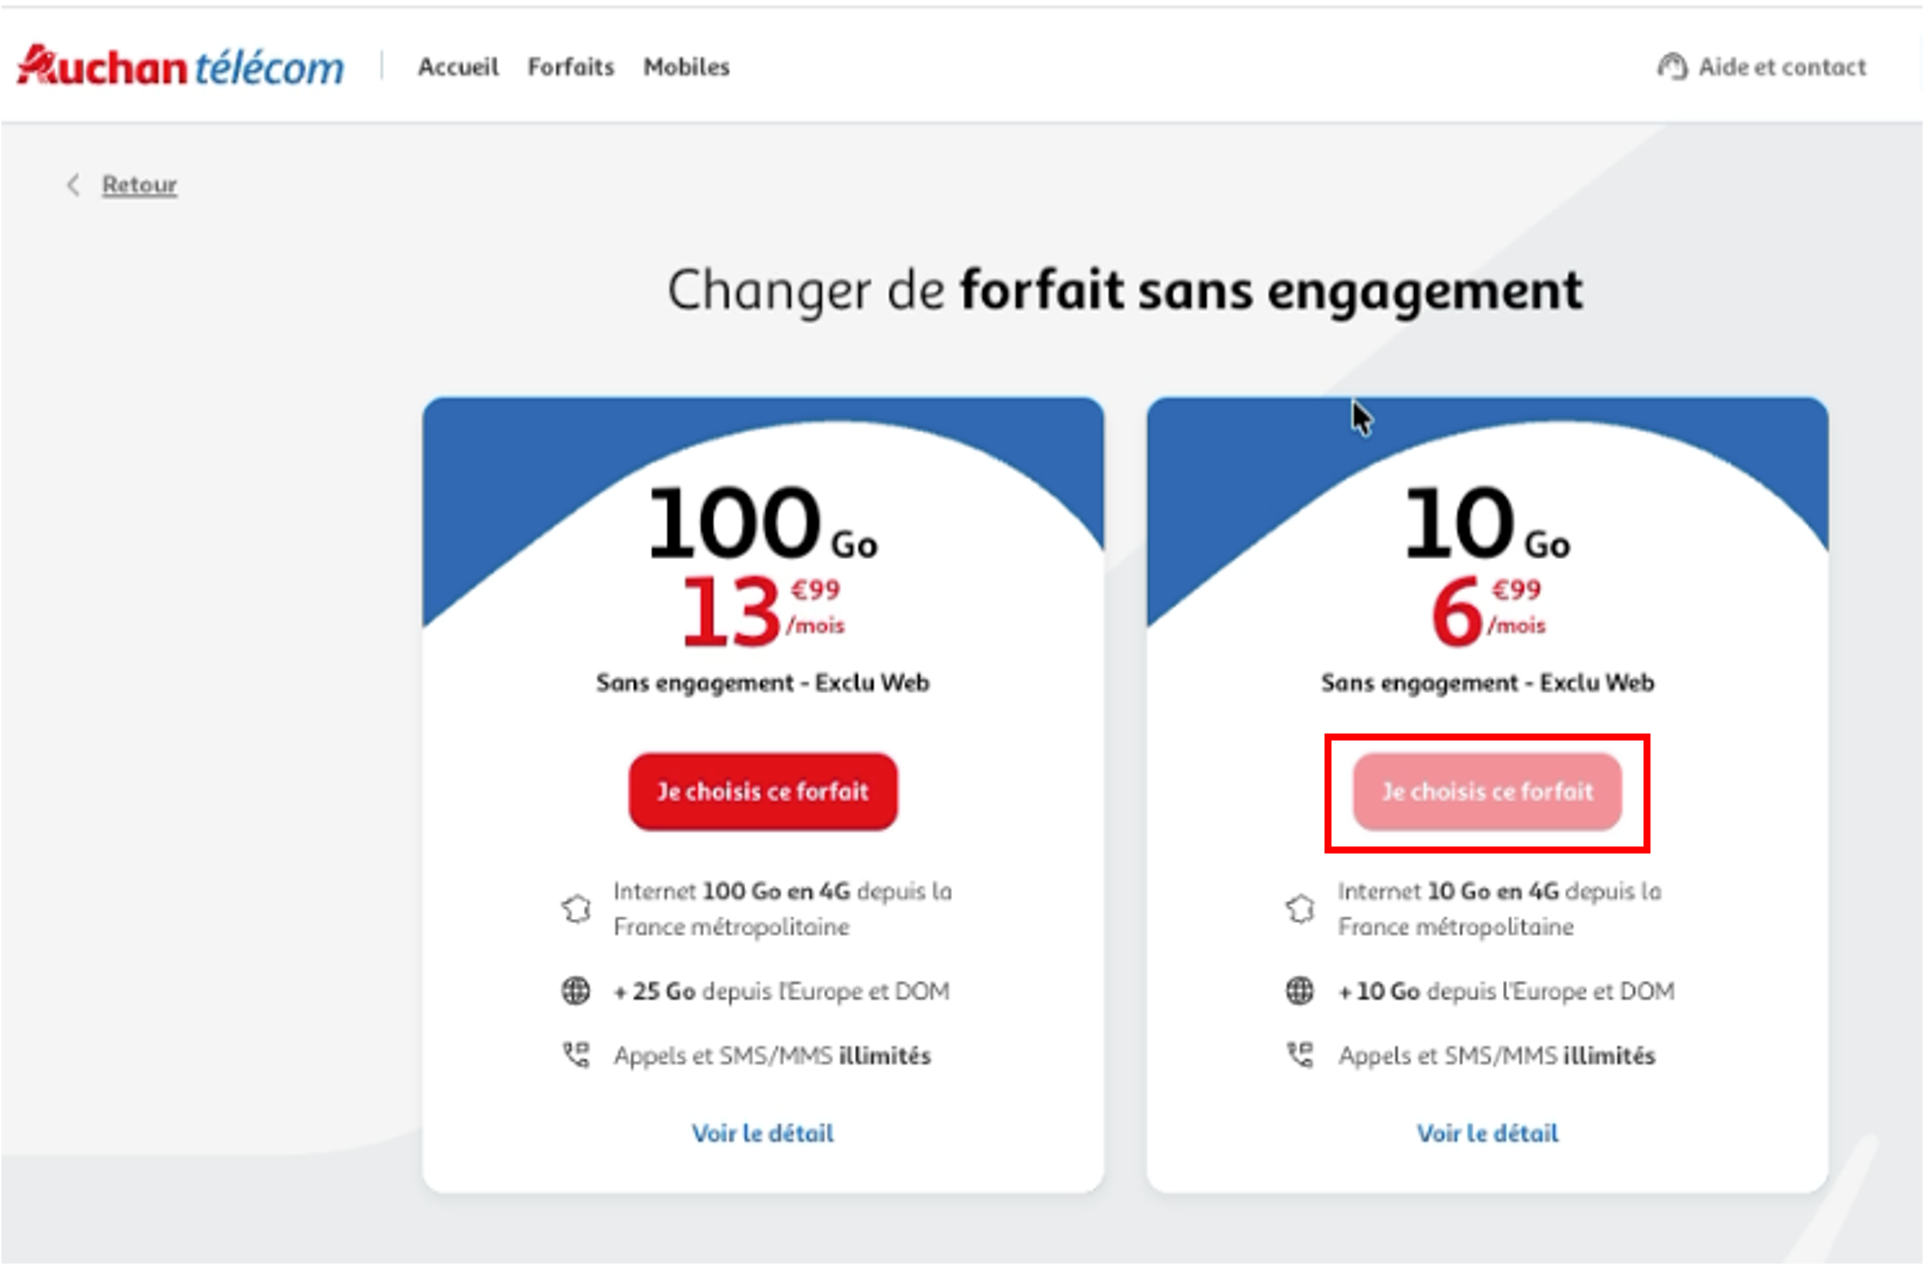
Task: Click the Retour link
Action: click(139, 184)
